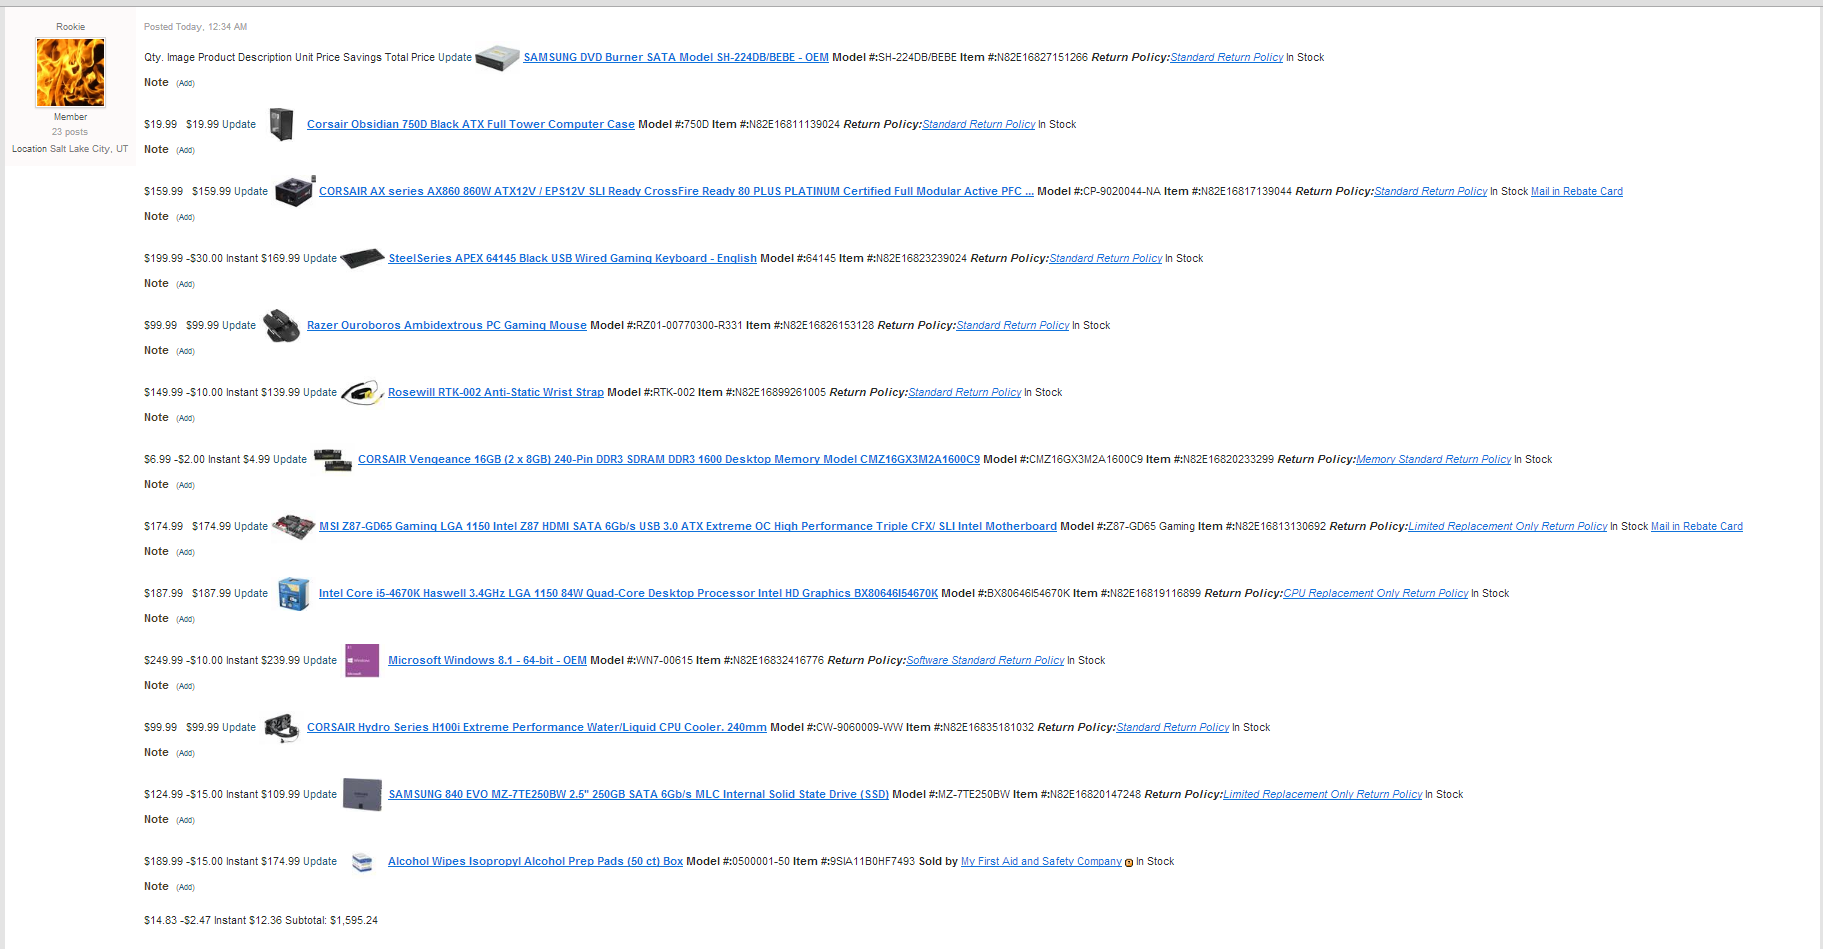Select the Corsair H100i cooler thumbnail

coord(281,727)
